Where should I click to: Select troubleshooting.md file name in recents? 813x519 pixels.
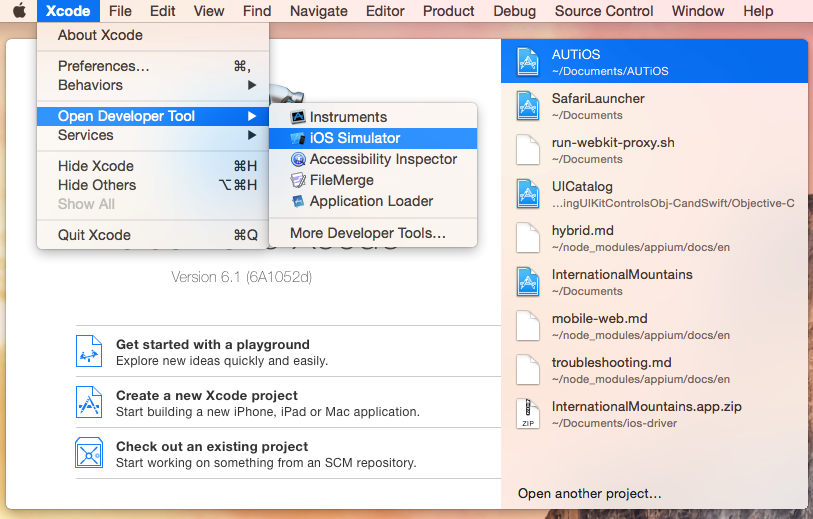pyautogui.click(x=611, y=363)
